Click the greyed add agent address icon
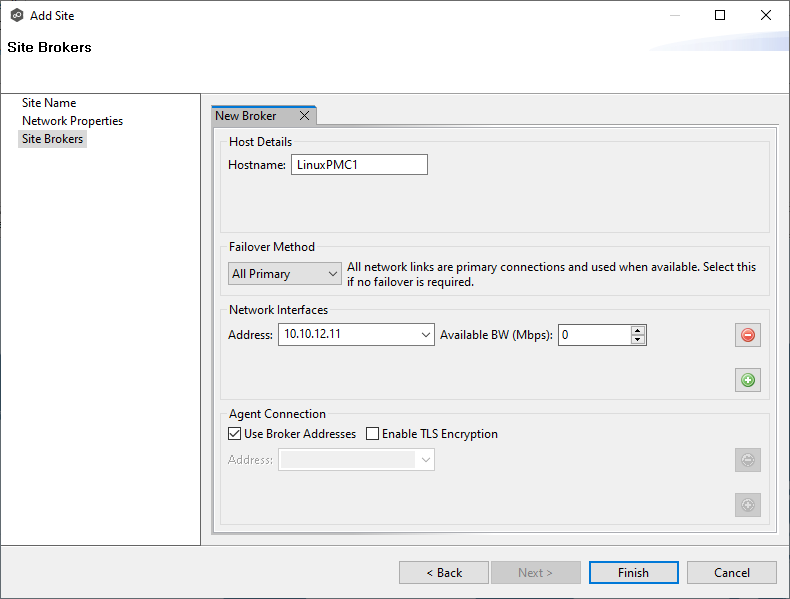The image size is (790, 599). [x=747, y=505]
